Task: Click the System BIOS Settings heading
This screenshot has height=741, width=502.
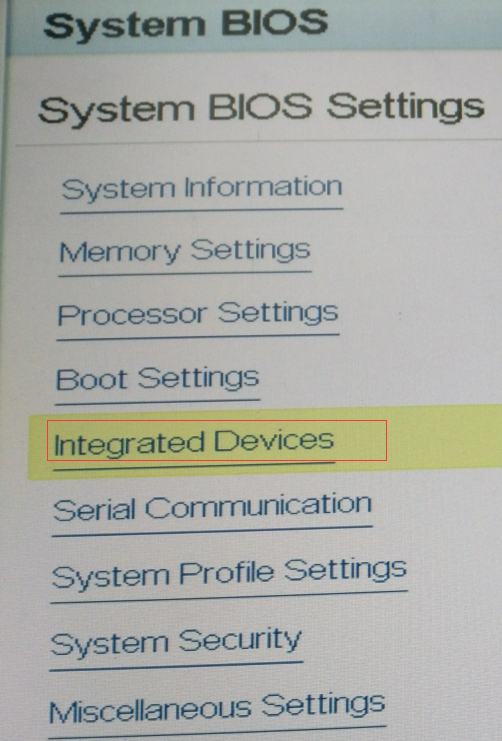Action: (x=261, y=108)
